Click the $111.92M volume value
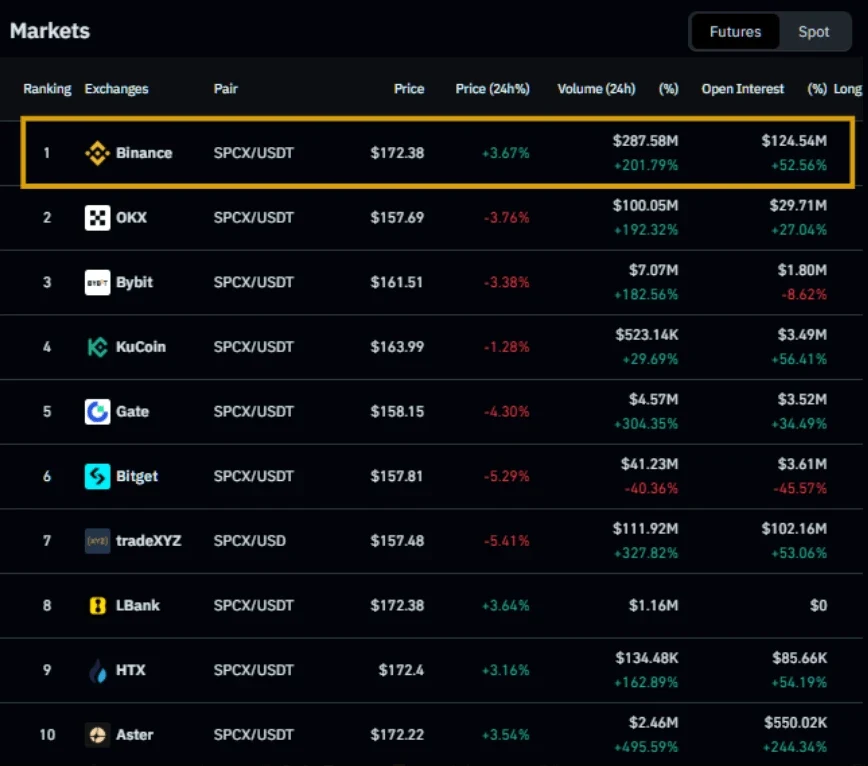The height and width of the screenshot is (766, 868). tap(645, 529)
